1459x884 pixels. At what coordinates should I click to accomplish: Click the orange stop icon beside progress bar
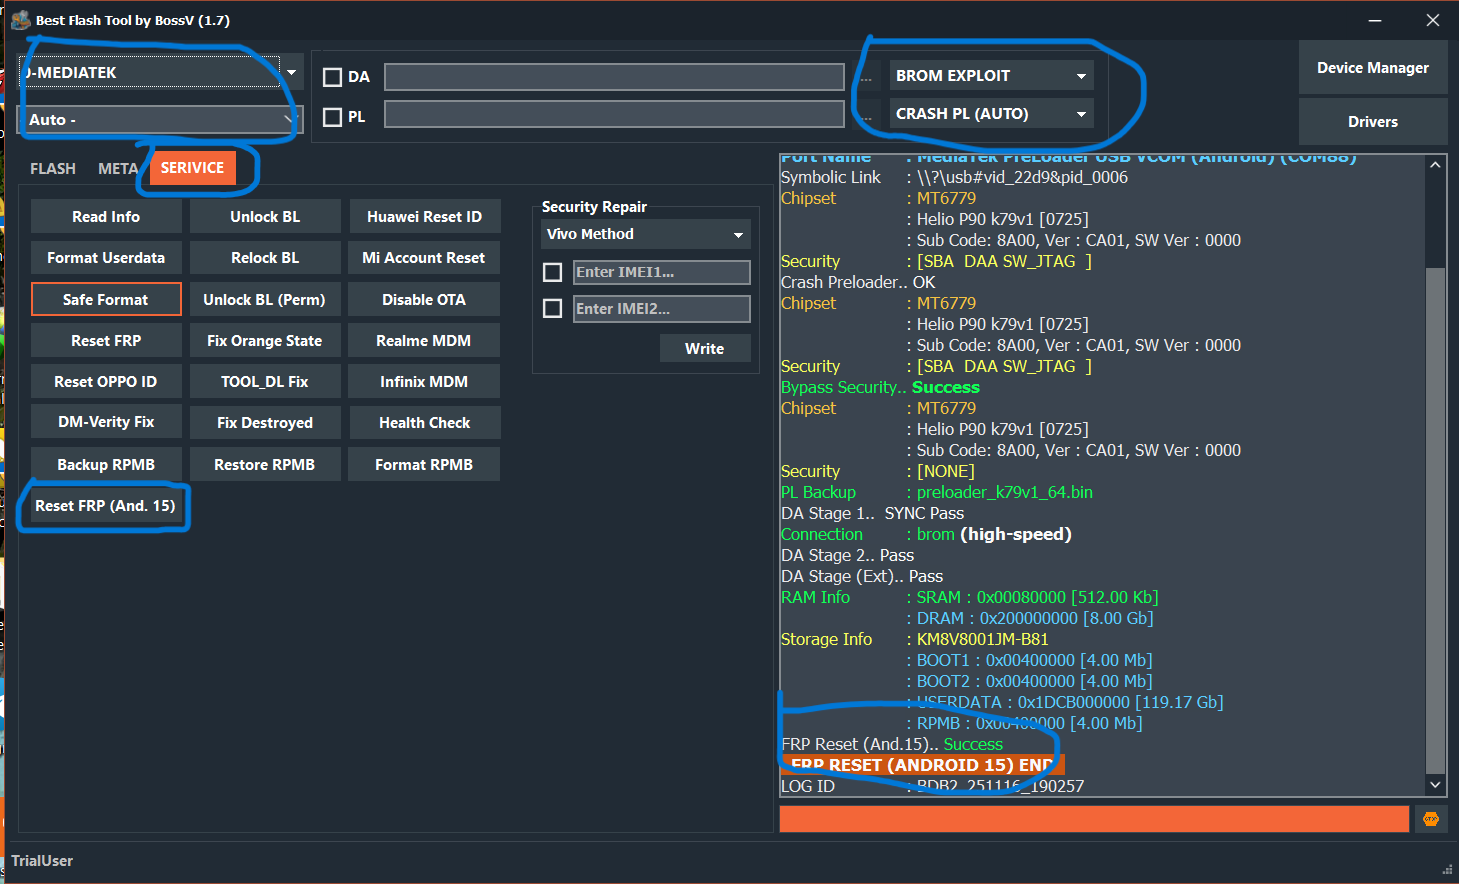pyautogui.click(x=1430, y=819)
